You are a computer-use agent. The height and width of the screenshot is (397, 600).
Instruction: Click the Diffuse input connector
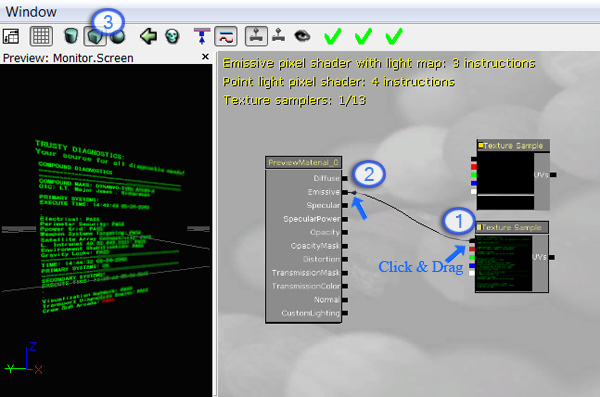[345, 178]
